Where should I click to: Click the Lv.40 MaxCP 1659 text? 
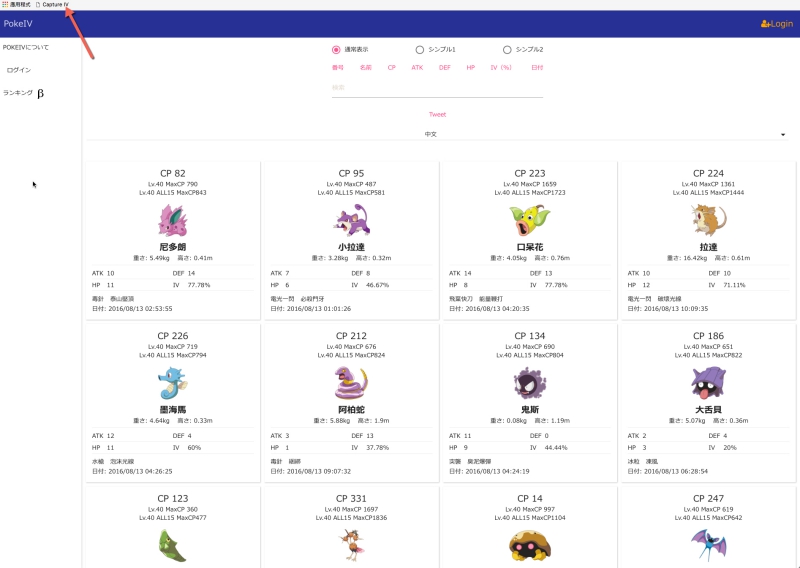click(x=530, y=184)
